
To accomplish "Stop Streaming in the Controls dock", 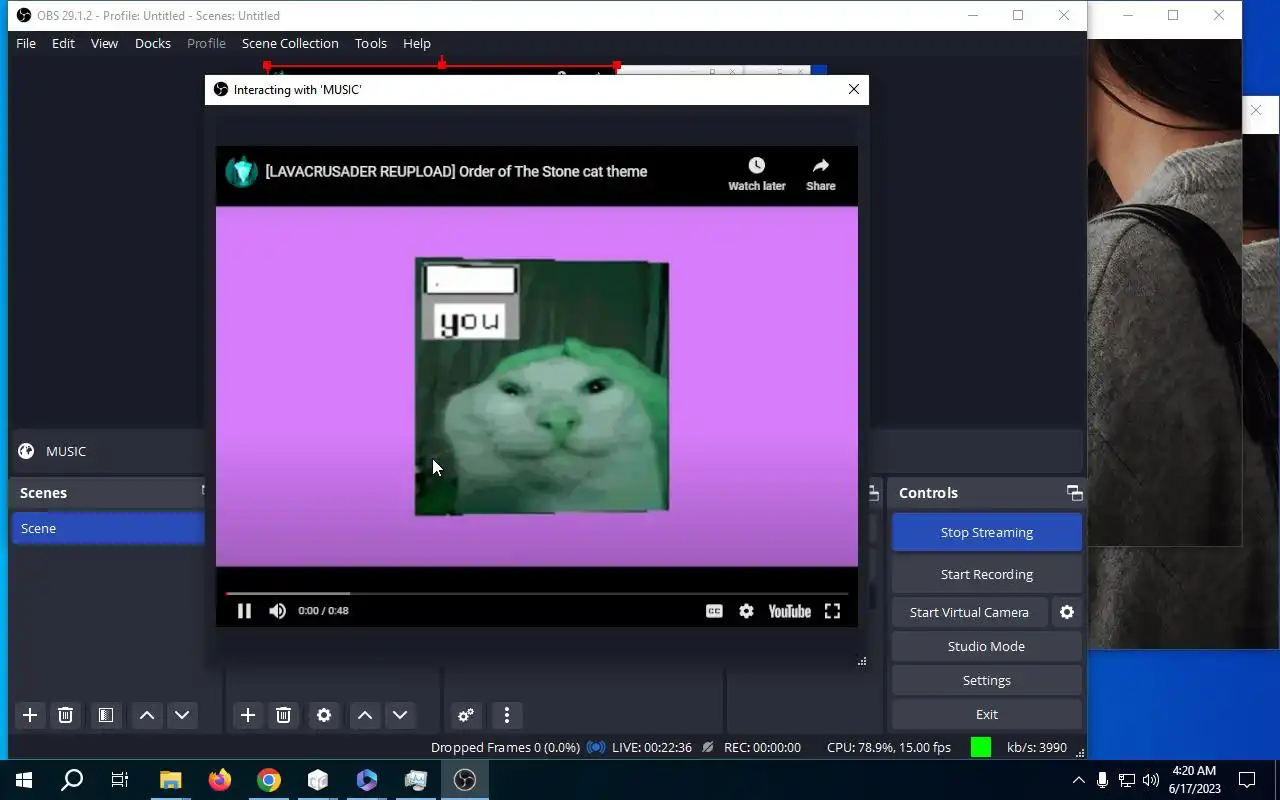I will click(x=987, y=532).
